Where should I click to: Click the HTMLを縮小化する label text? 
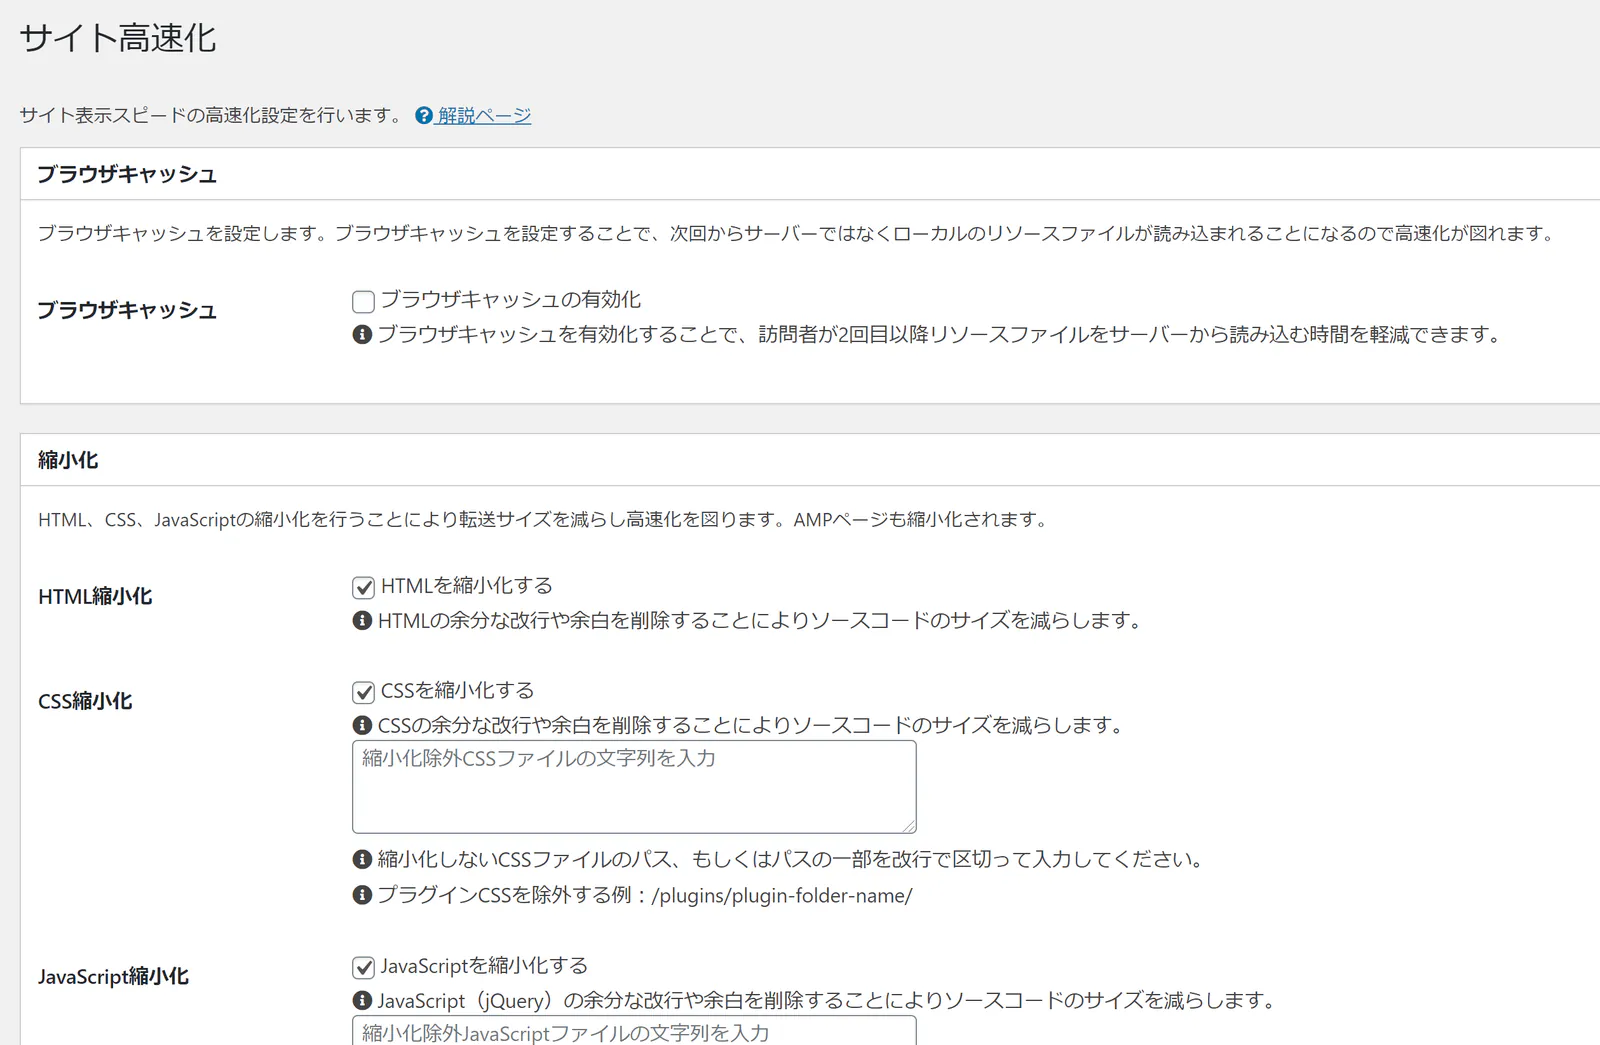467,586
